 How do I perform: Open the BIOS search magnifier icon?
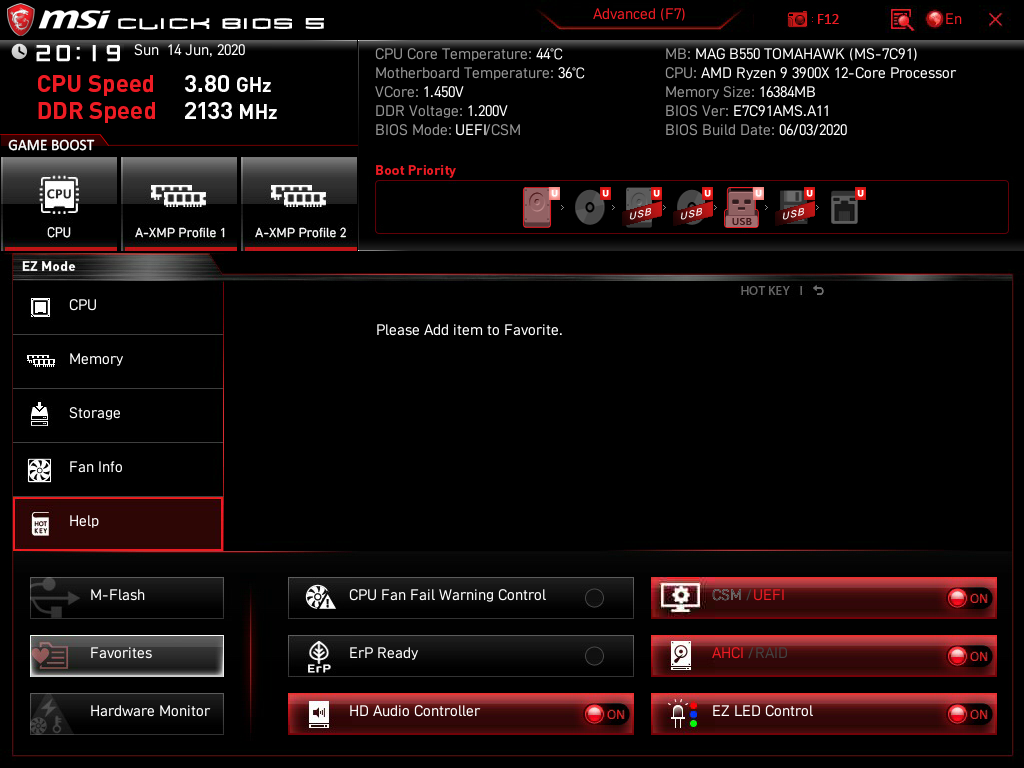pos(901,20)
